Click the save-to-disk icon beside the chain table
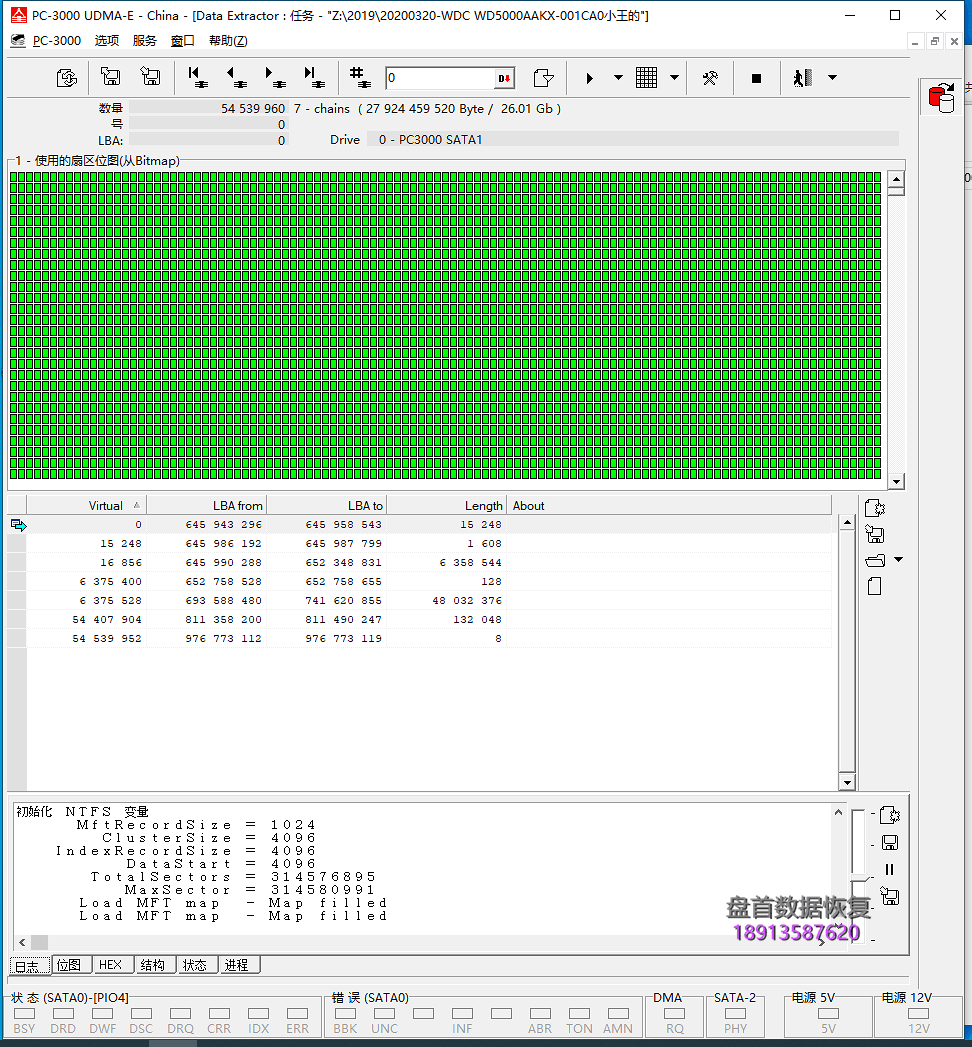 pos(875,534)
